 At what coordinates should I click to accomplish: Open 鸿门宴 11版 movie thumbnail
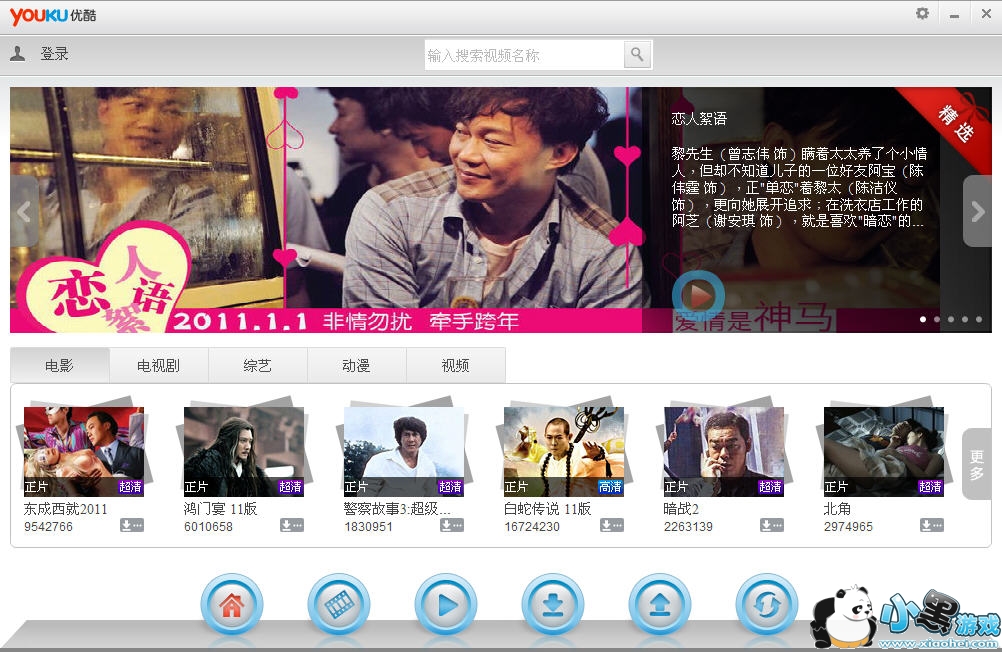[x=243, y=451]
